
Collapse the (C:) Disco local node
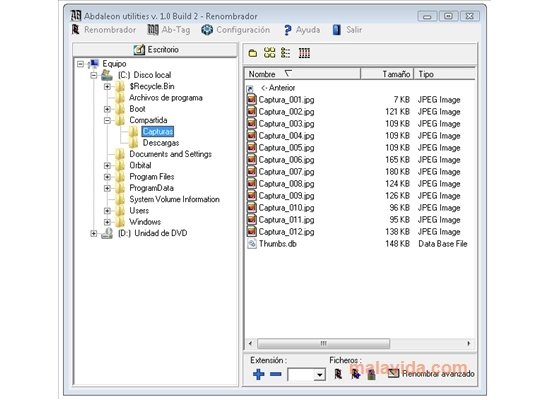[x=94, y=75]
